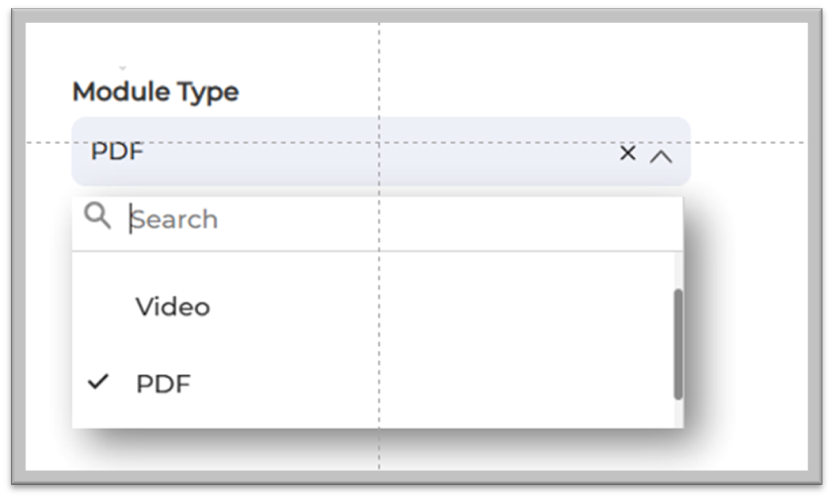Click the scrollbar track below the thumb
The image size is (833, 499).
click(678, 412)
